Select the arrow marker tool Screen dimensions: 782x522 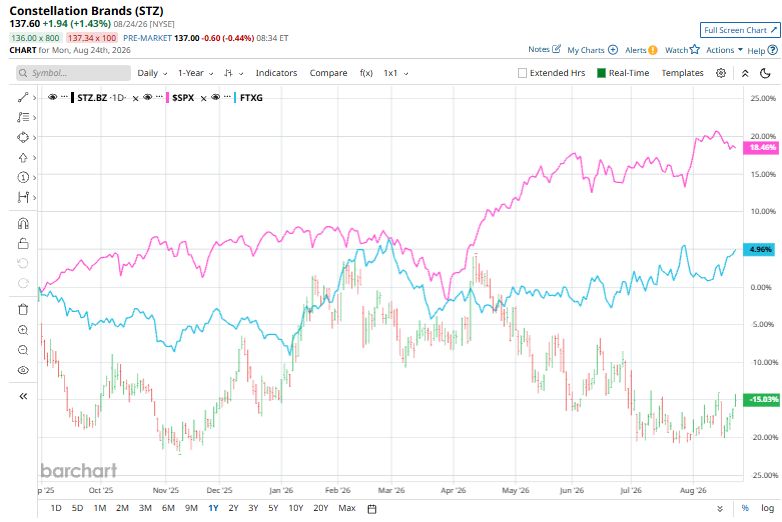[x=22, y=158]
